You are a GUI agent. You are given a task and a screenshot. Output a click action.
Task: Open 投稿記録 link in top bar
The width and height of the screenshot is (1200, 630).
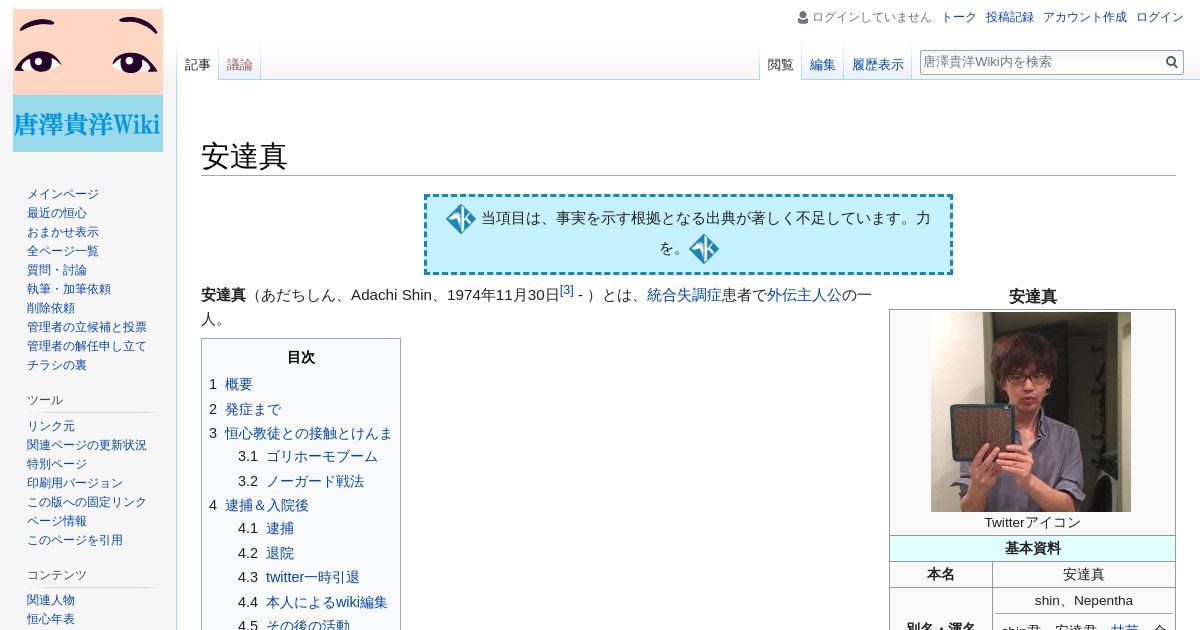point(1010,17)
